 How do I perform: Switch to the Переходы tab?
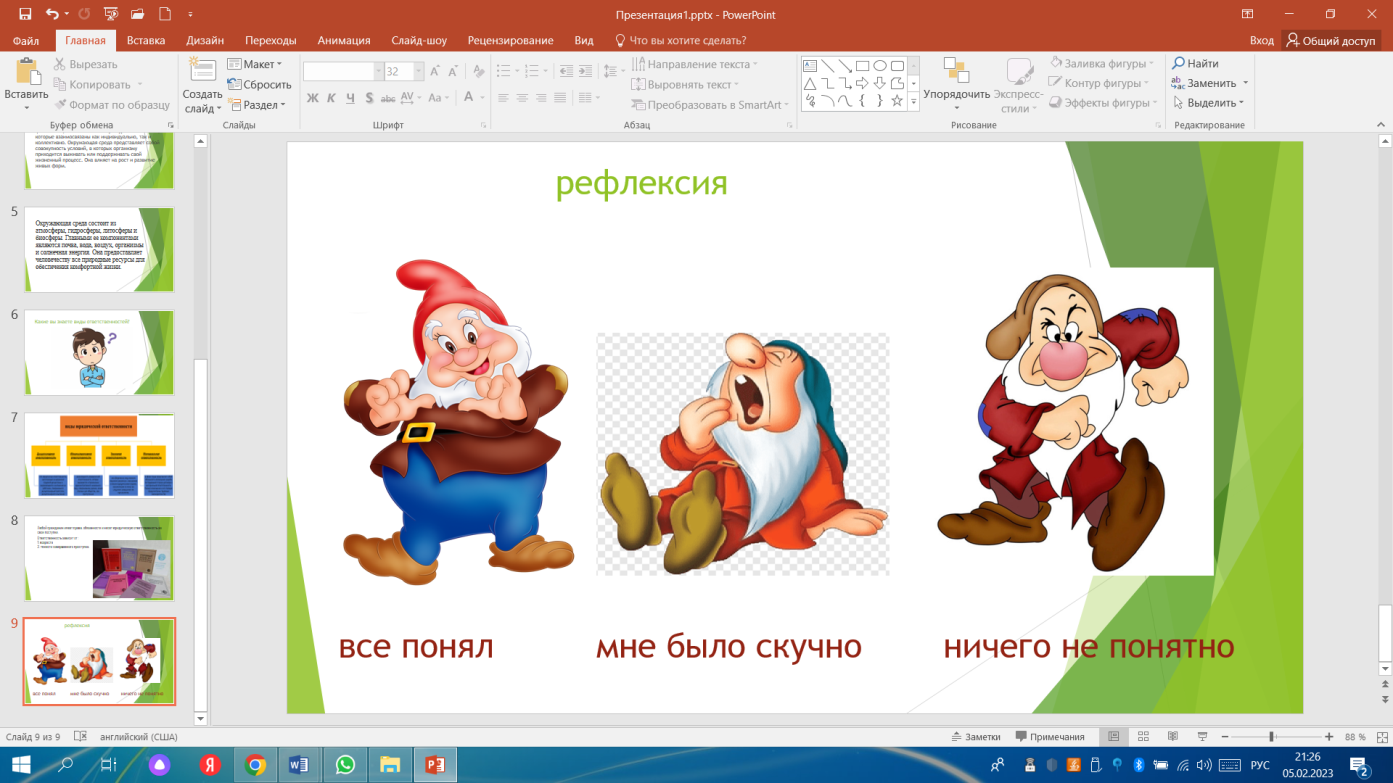[x=271, y=40]
